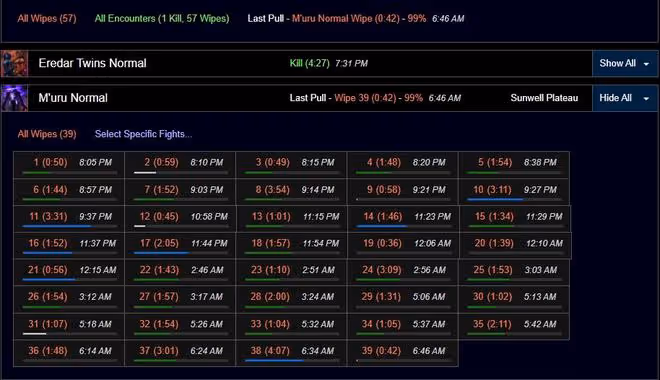Screen dimensions: 660x380
Task: Open M'uru Last Pull Wipe 39 (0:42) link
Action: 378,98
